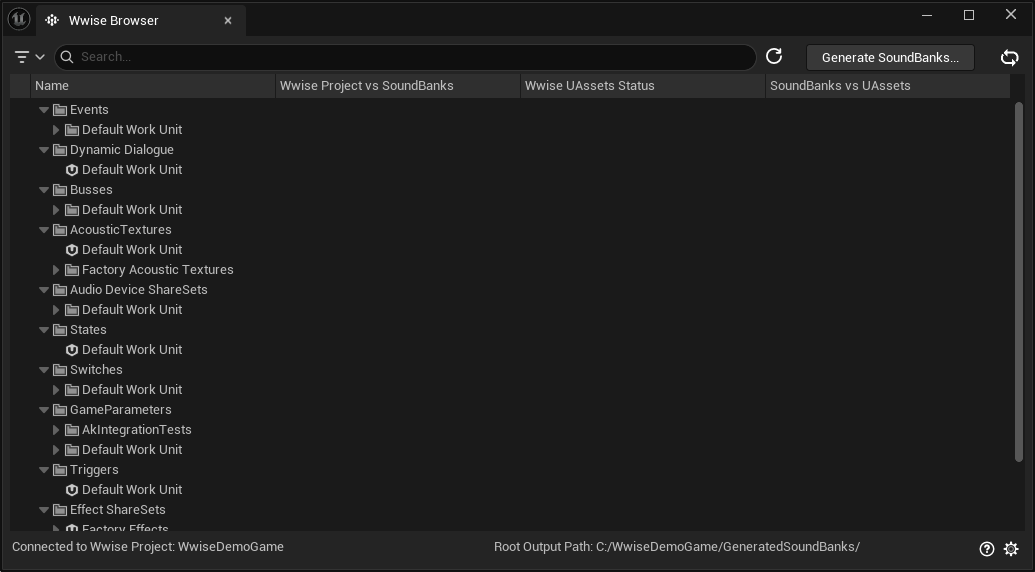Click work unit icon under Dynamic Dialogue
1035x572 pixels.
72,170
